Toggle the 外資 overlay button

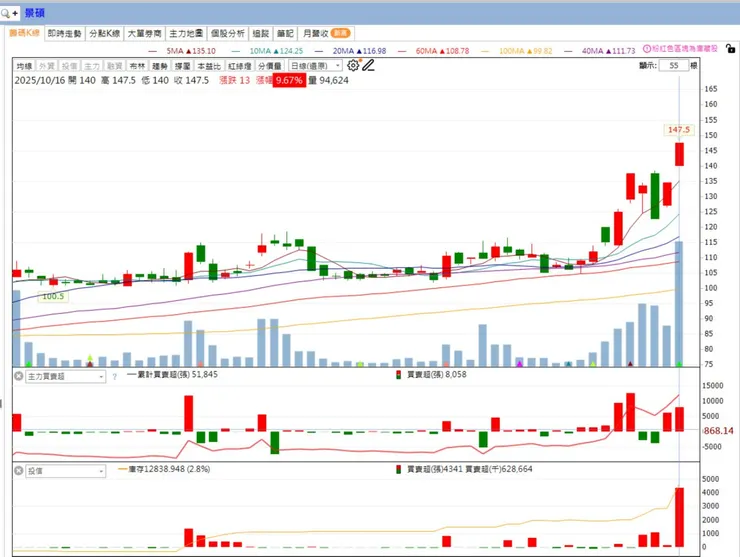[x=47, y=66]
